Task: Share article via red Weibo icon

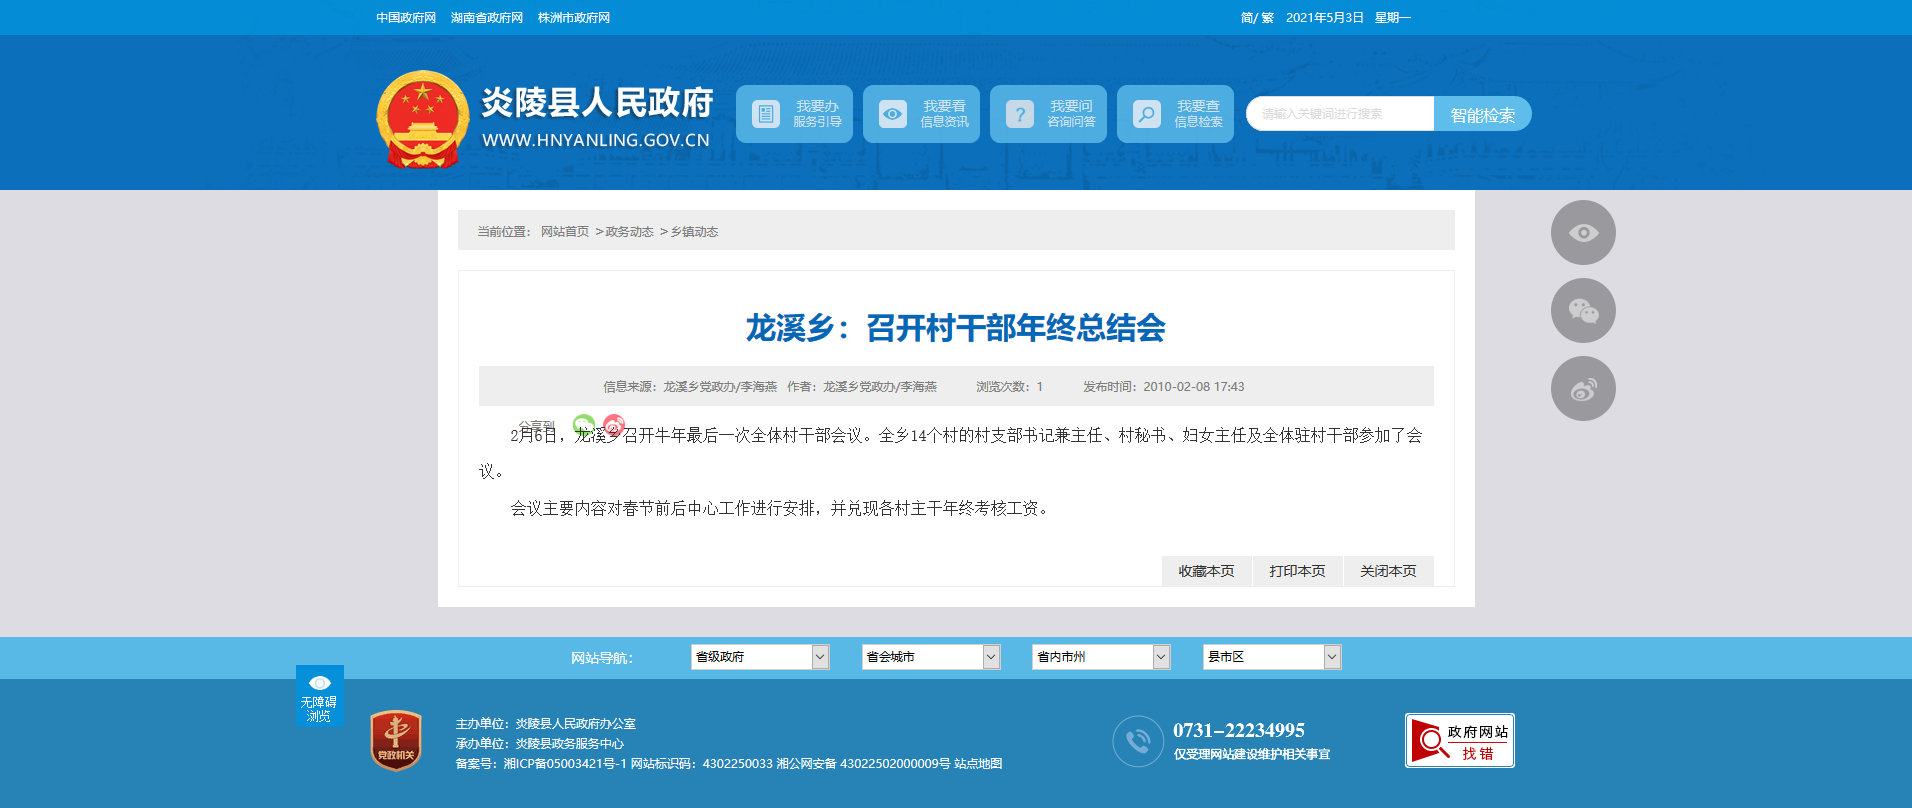Action: point(614,425)
